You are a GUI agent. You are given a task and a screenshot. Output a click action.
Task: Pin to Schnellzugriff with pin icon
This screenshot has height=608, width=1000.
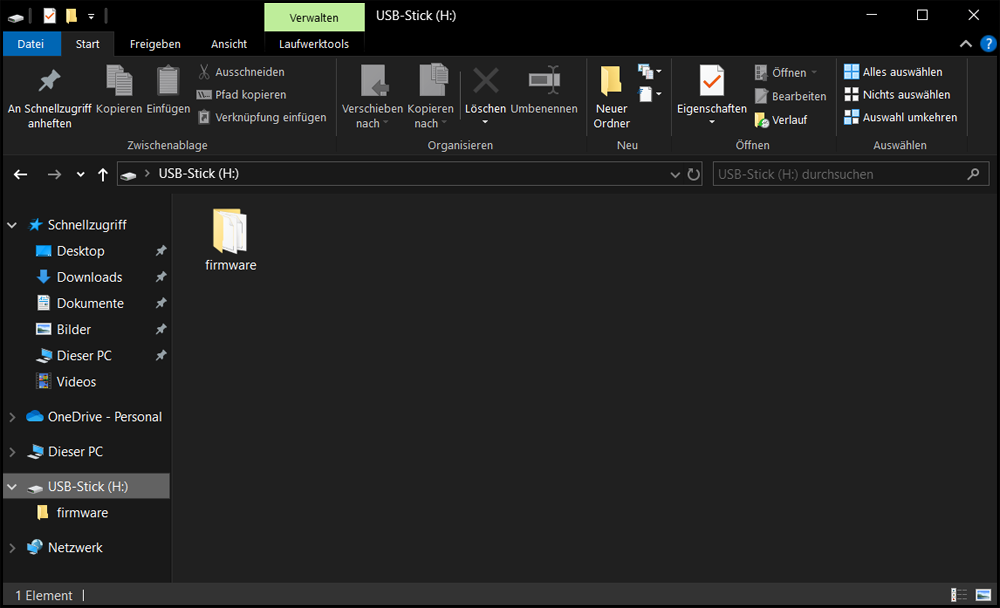coord(49,97)
